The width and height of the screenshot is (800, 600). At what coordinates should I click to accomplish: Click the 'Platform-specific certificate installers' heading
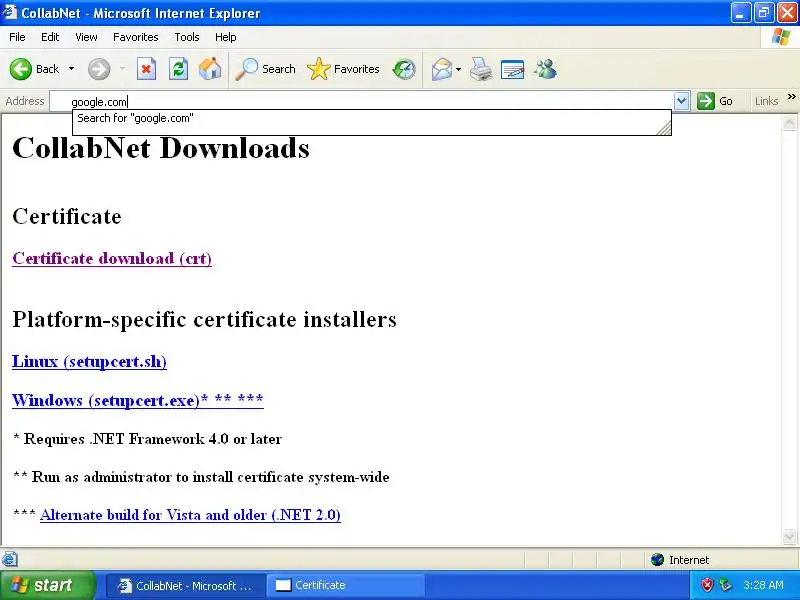point(204,320)
